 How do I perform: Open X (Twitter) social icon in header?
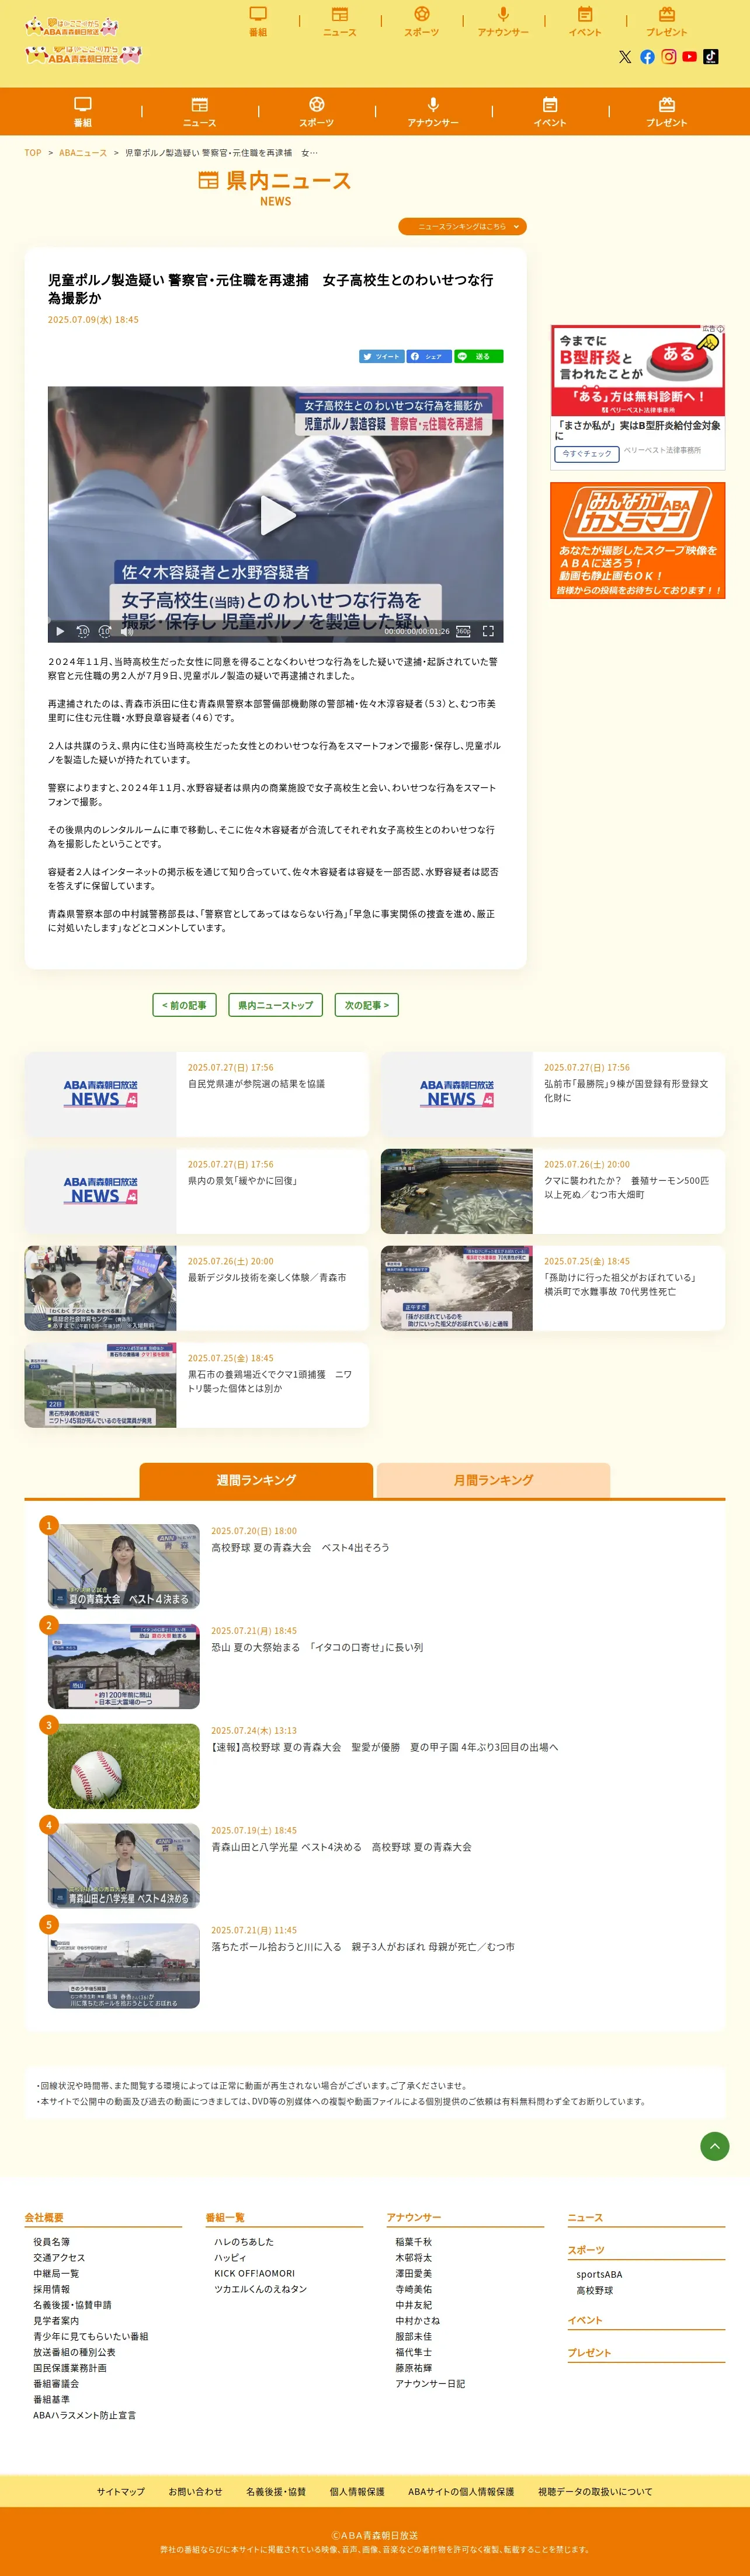[625, 57]
